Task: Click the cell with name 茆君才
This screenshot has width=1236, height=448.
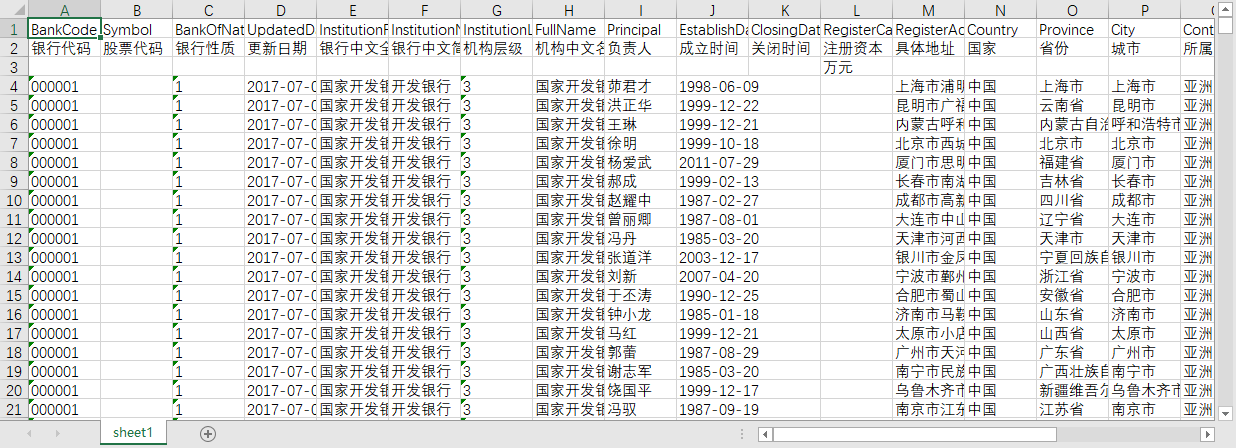Action: click(x=641, y=86)
